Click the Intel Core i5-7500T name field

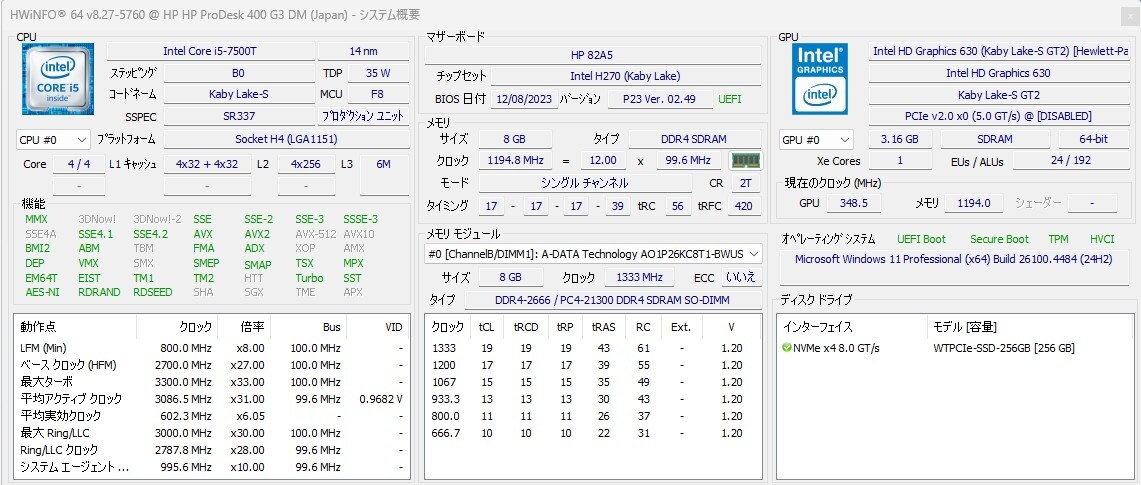point(211,51)
